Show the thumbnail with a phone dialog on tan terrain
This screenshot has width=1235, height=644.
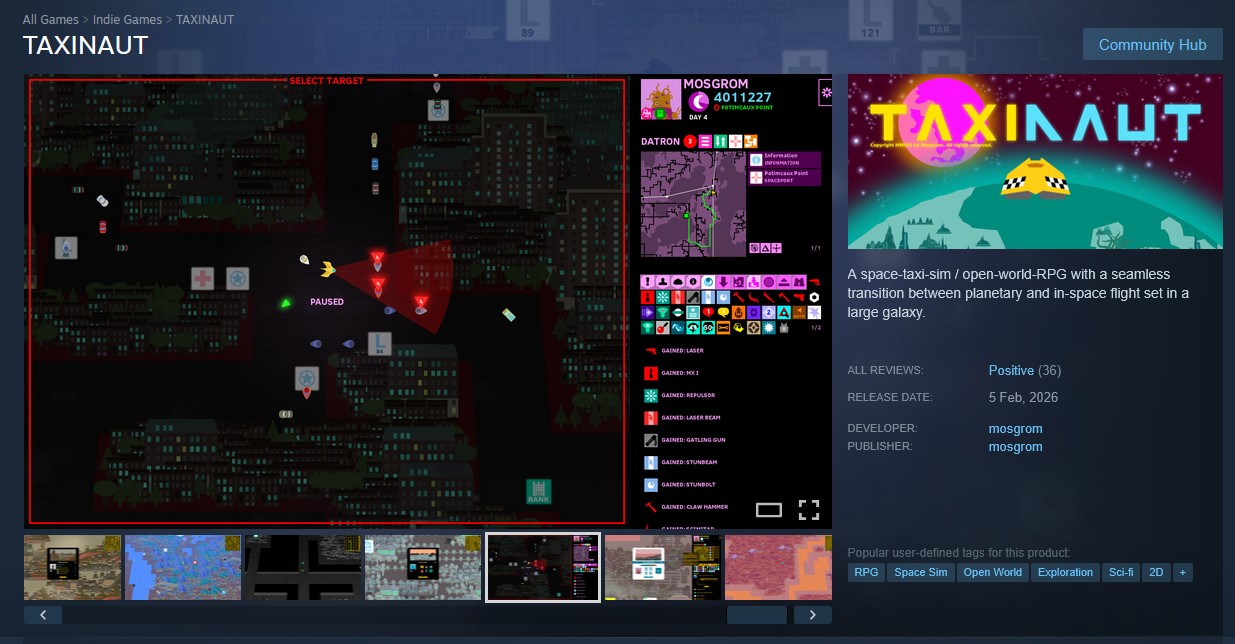click(72, 567)
